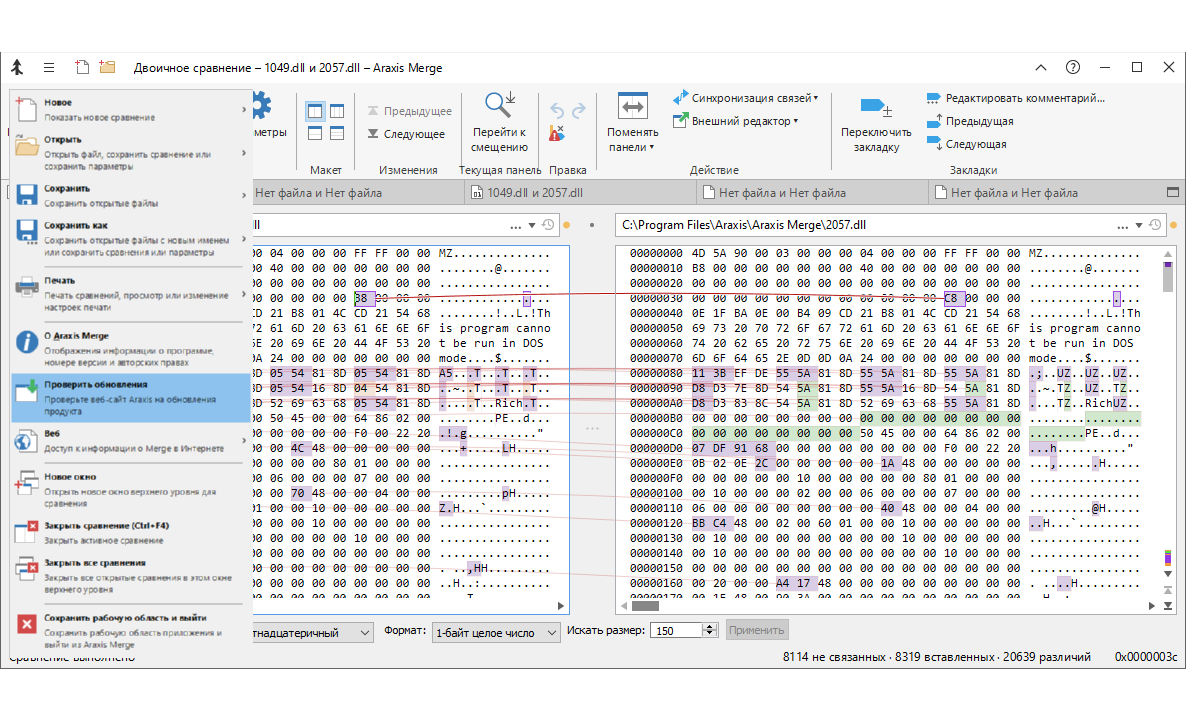Choose Сохранить как menu entry
Image resolution: width=1186 pixels, height=722 pixels.
(130, 238)
